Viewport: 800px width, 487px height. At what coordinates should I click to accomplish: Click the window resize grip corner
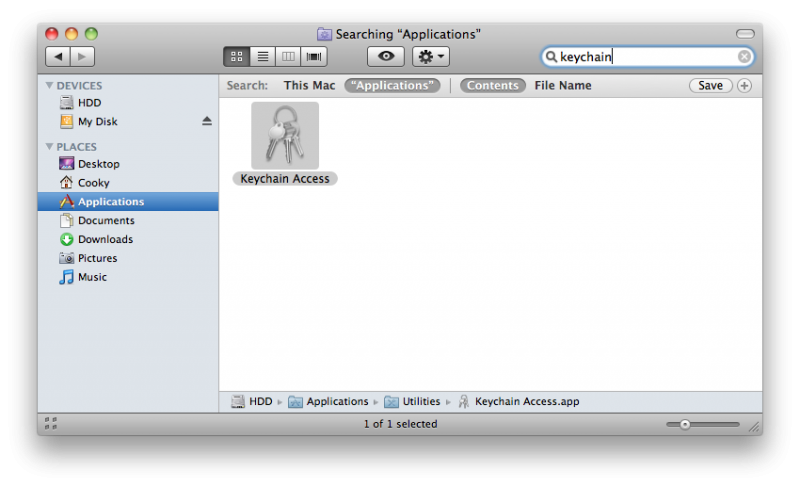[755, 428]
